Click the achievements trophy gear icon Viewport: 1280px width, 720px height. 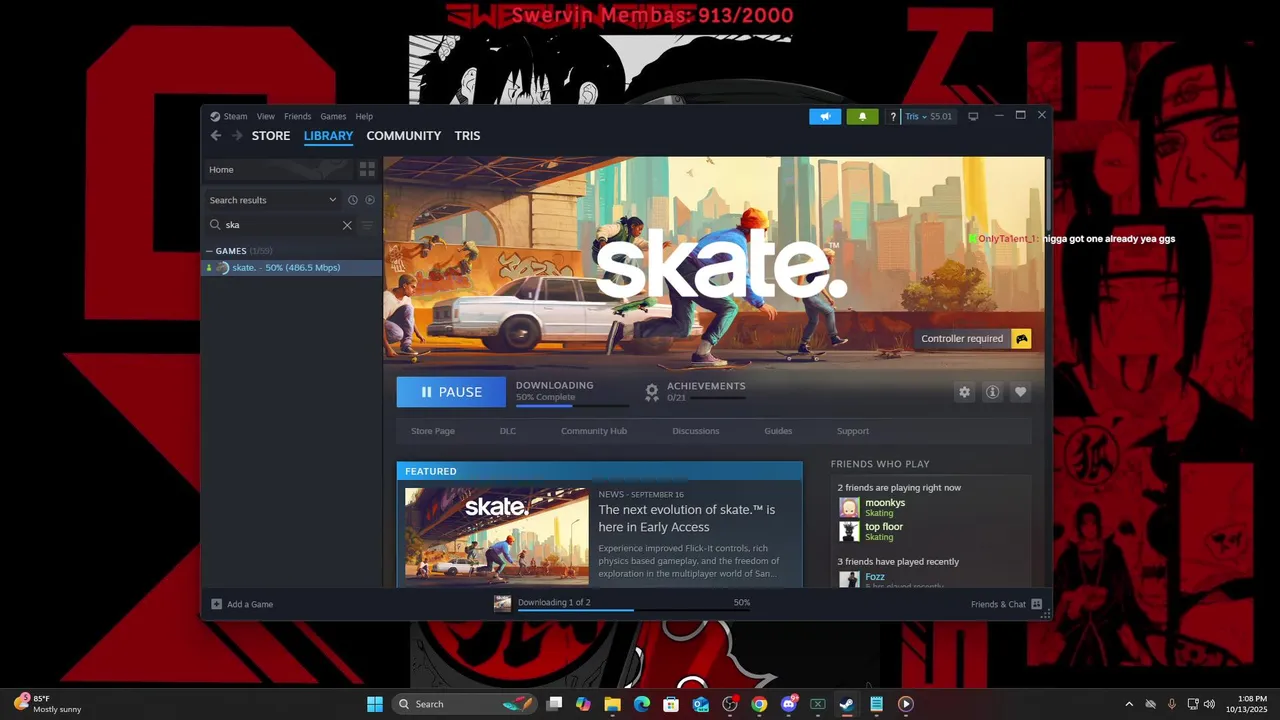pyautogui.click(x=652, y=392)
